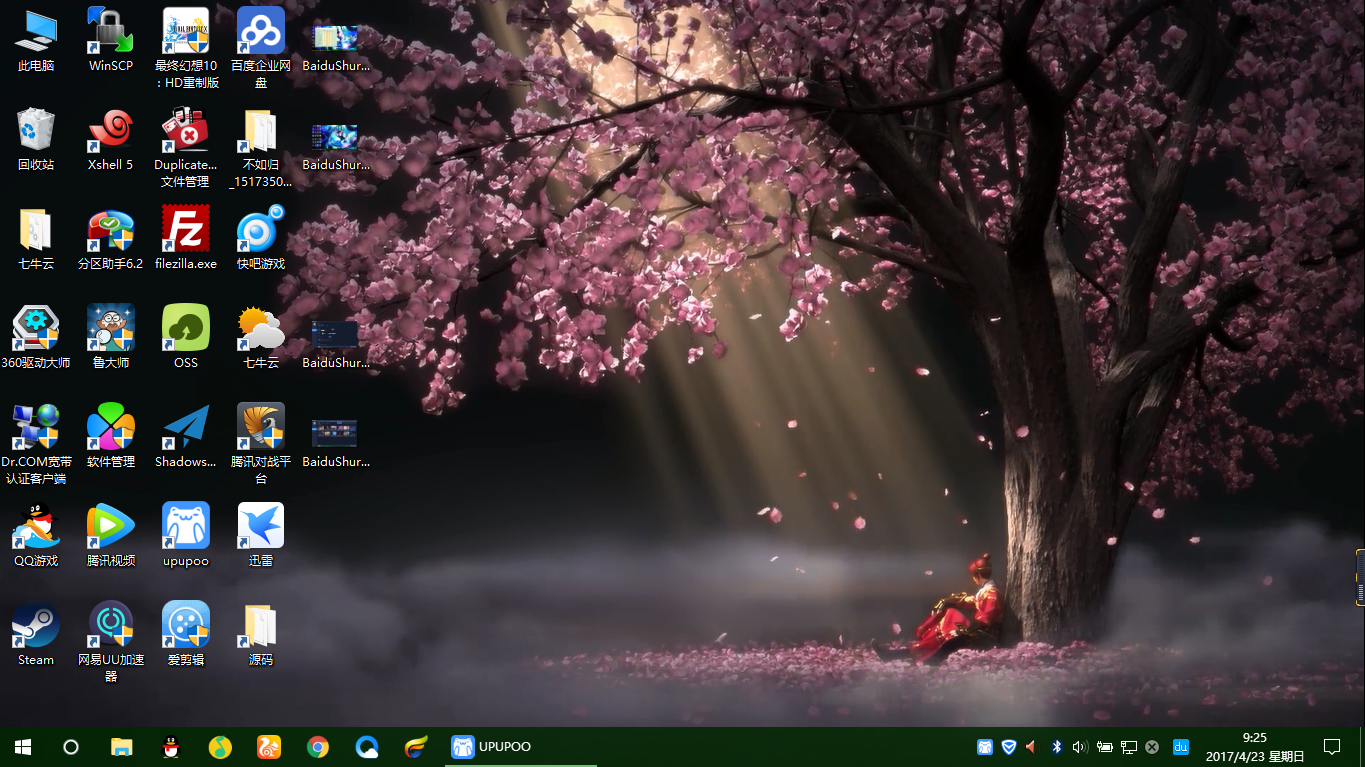Image resolution: width=1365 pixels, height=767 pixels.
Task: Open the colorful Tencent game taskbar icon
Action: point(416,747)
